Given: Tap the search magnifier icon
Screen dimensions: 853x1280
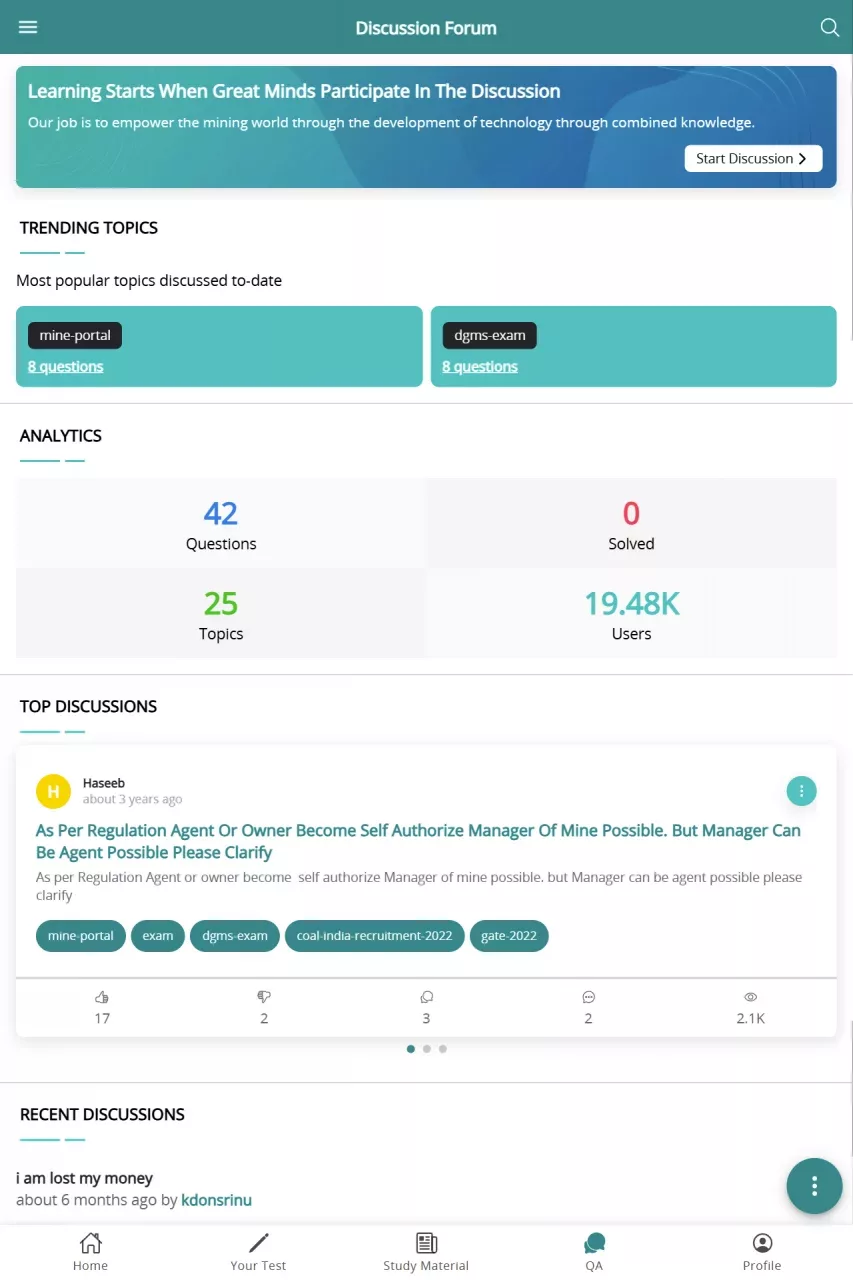Looking at the screenshot, I should pyautogui.click(x=829, y=27).
